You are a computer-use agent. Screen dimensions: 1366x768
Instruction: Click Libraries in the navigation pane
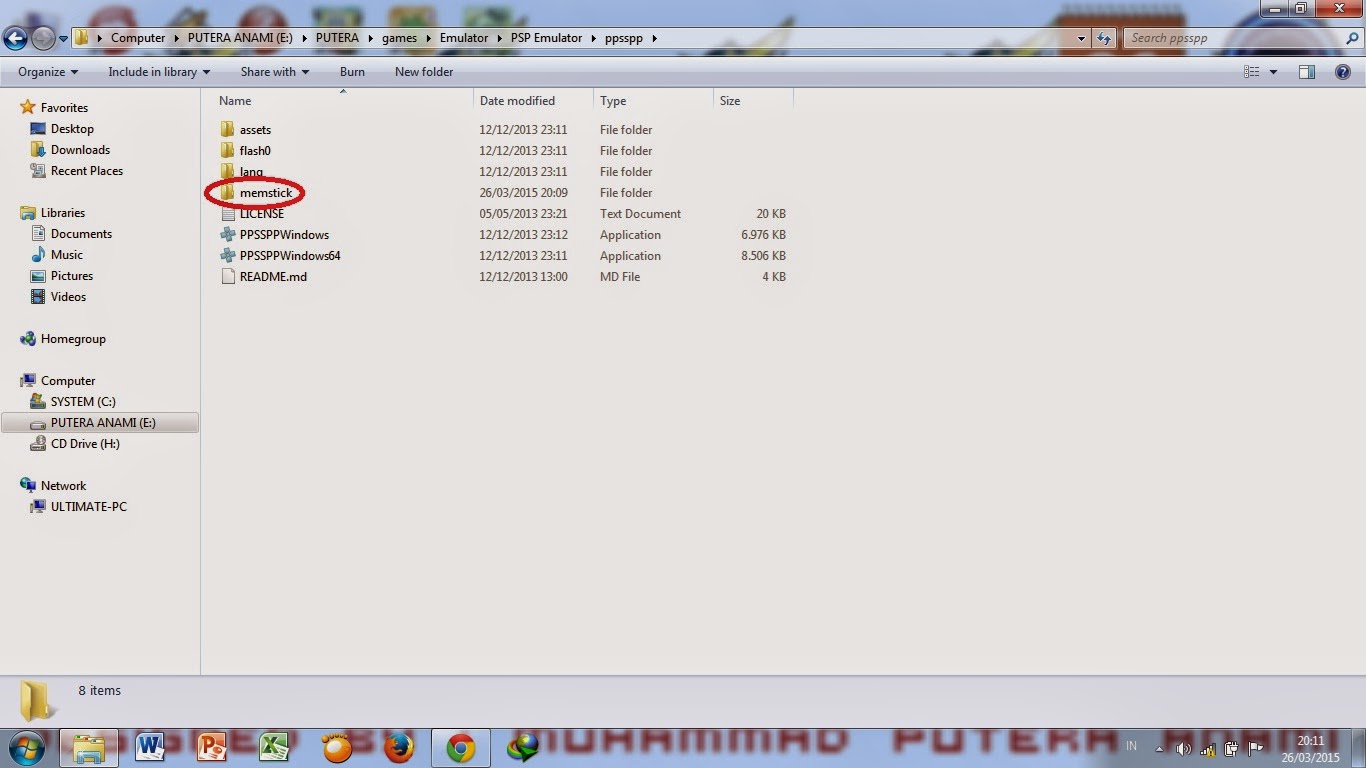(63, 213)
